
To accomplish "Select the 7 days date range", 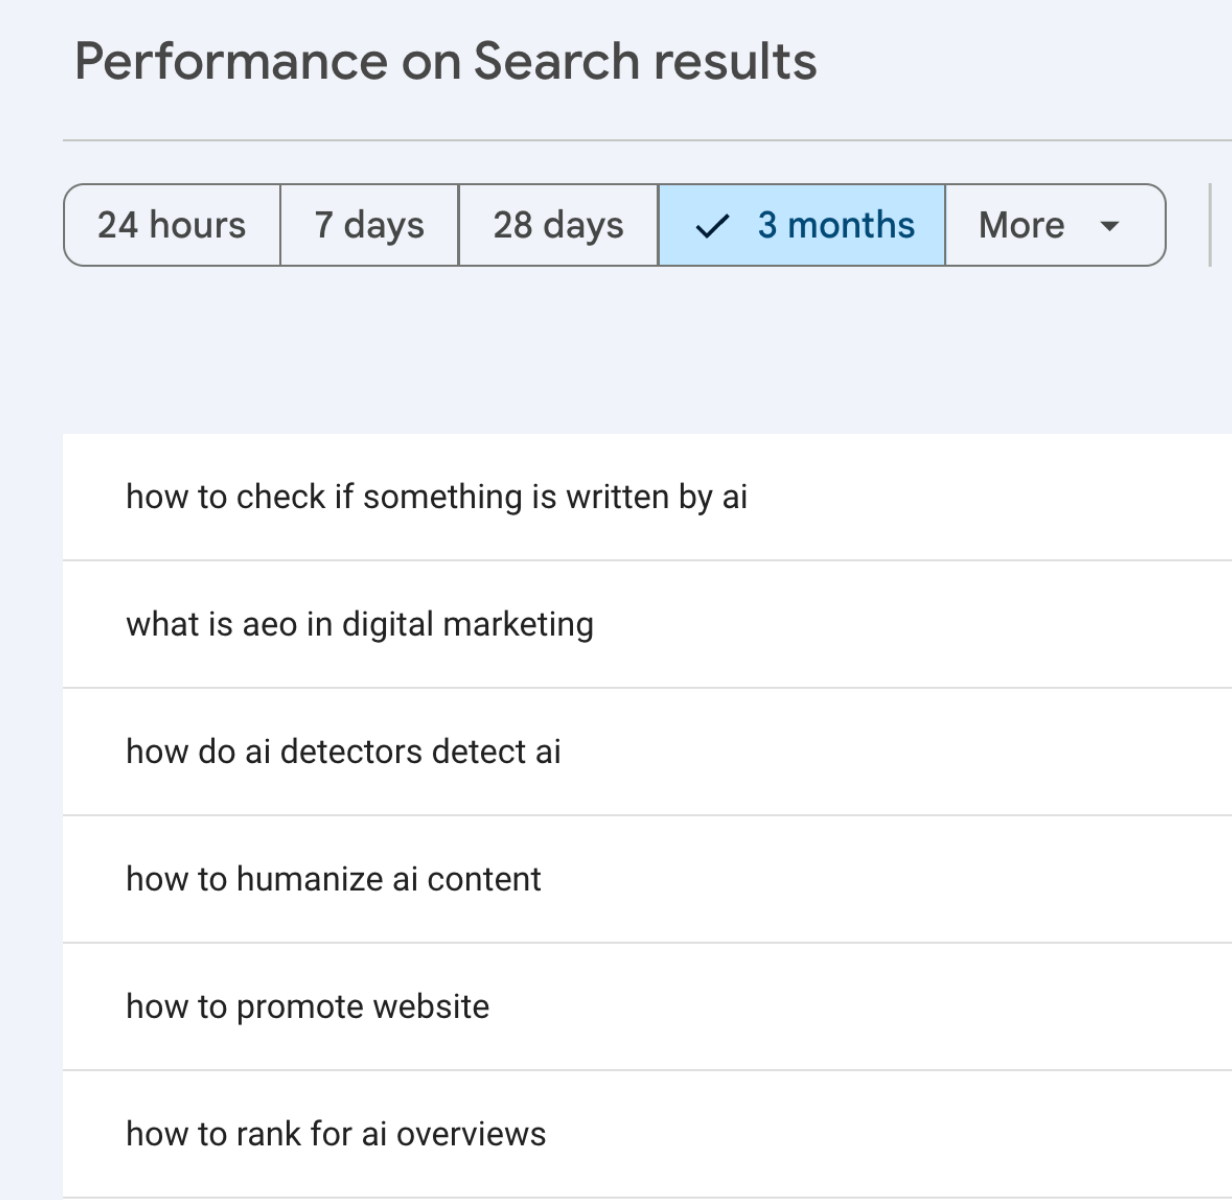I will tap(369, 225).
